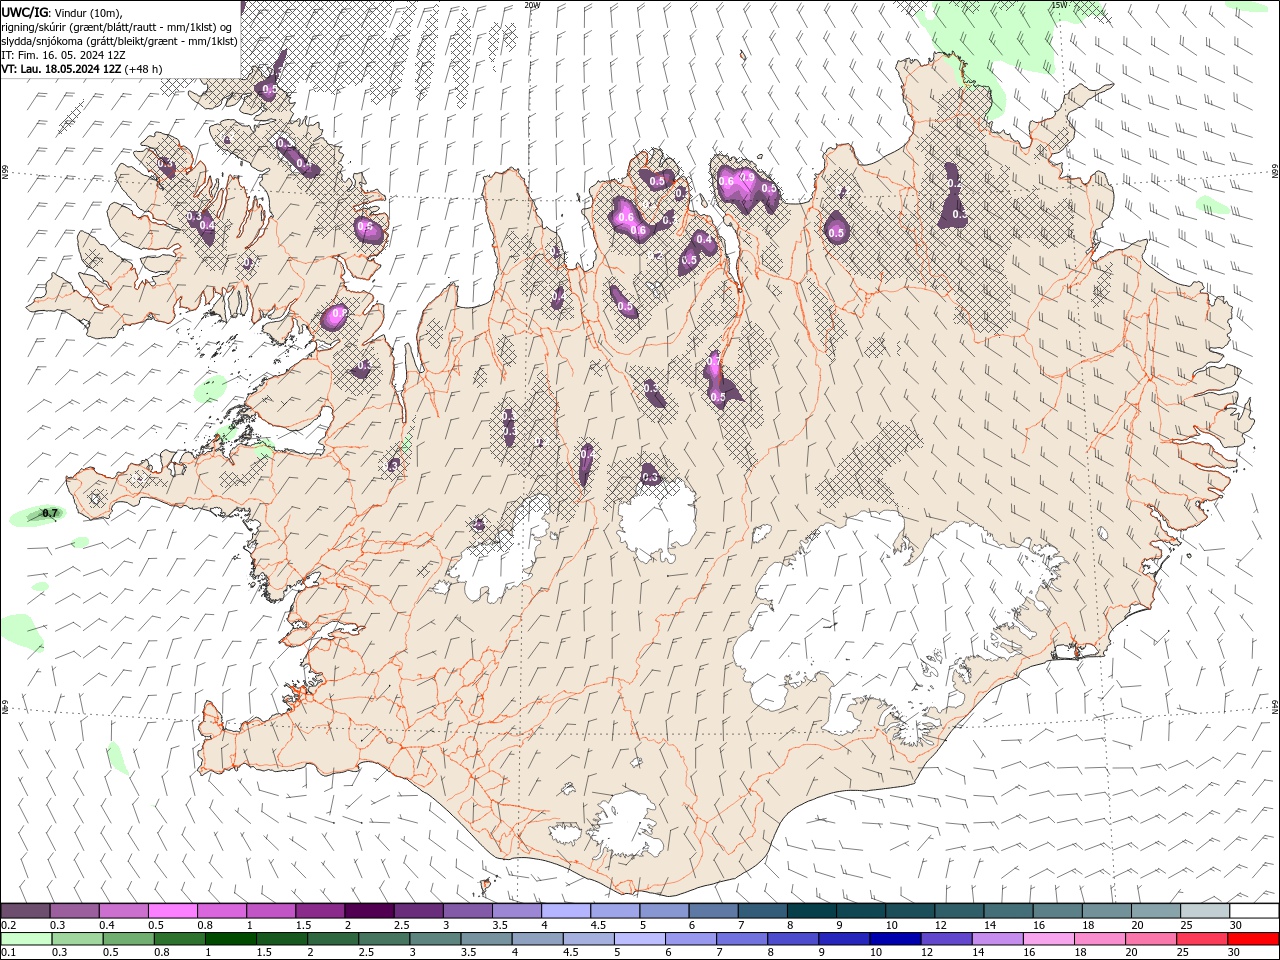
Task: Click the green '0.7' rain label off west coast
Action: pyautogui.click(x=51, y=514)
